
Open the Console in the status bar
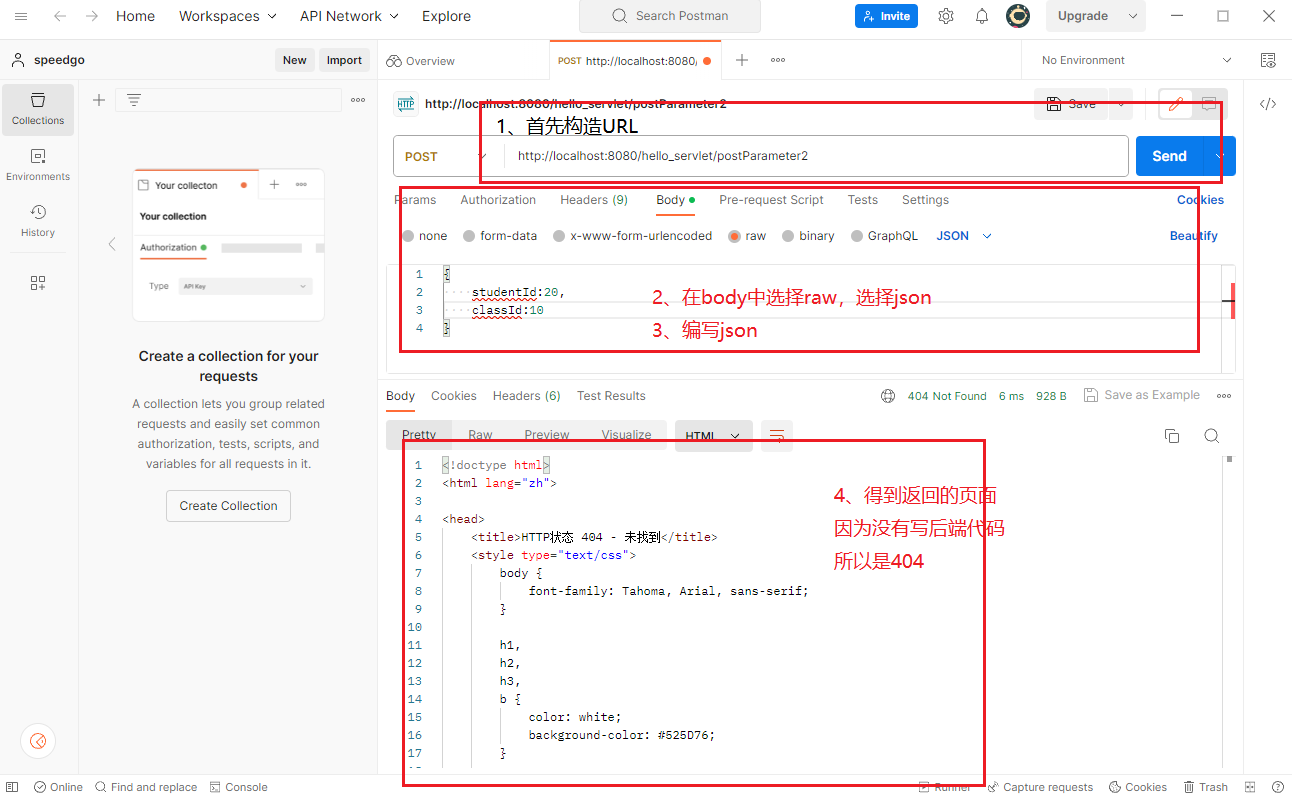pos(238,787)
